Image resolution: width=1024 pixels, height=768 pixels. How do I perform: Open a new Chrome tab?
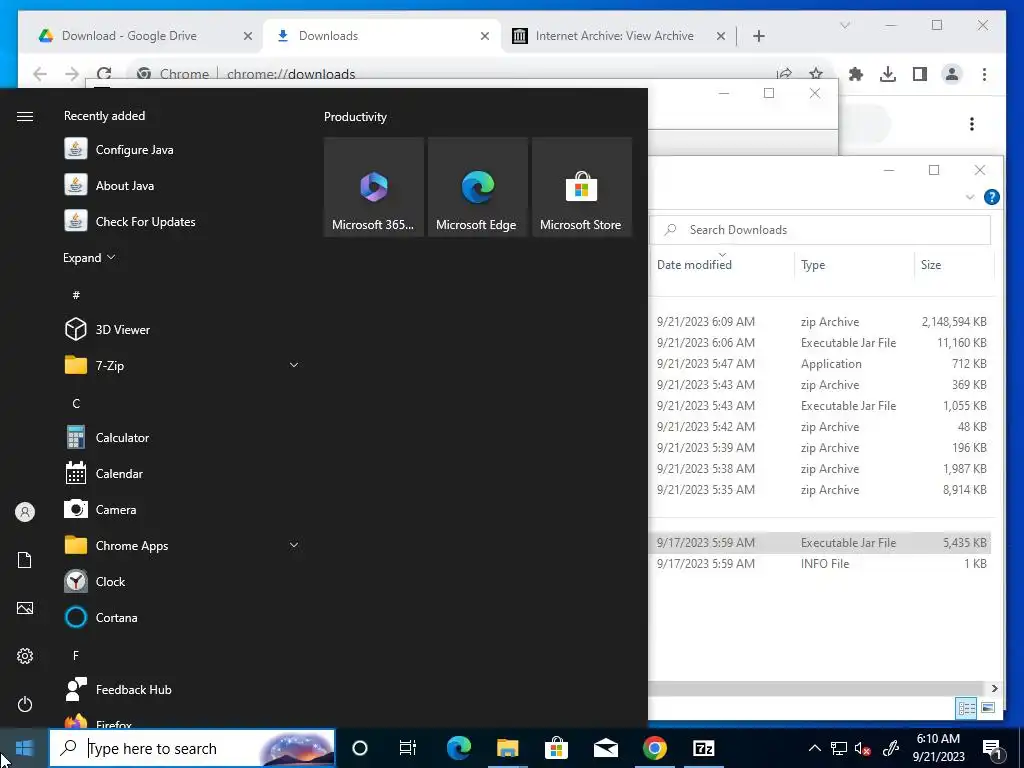[x=758, y=36]
